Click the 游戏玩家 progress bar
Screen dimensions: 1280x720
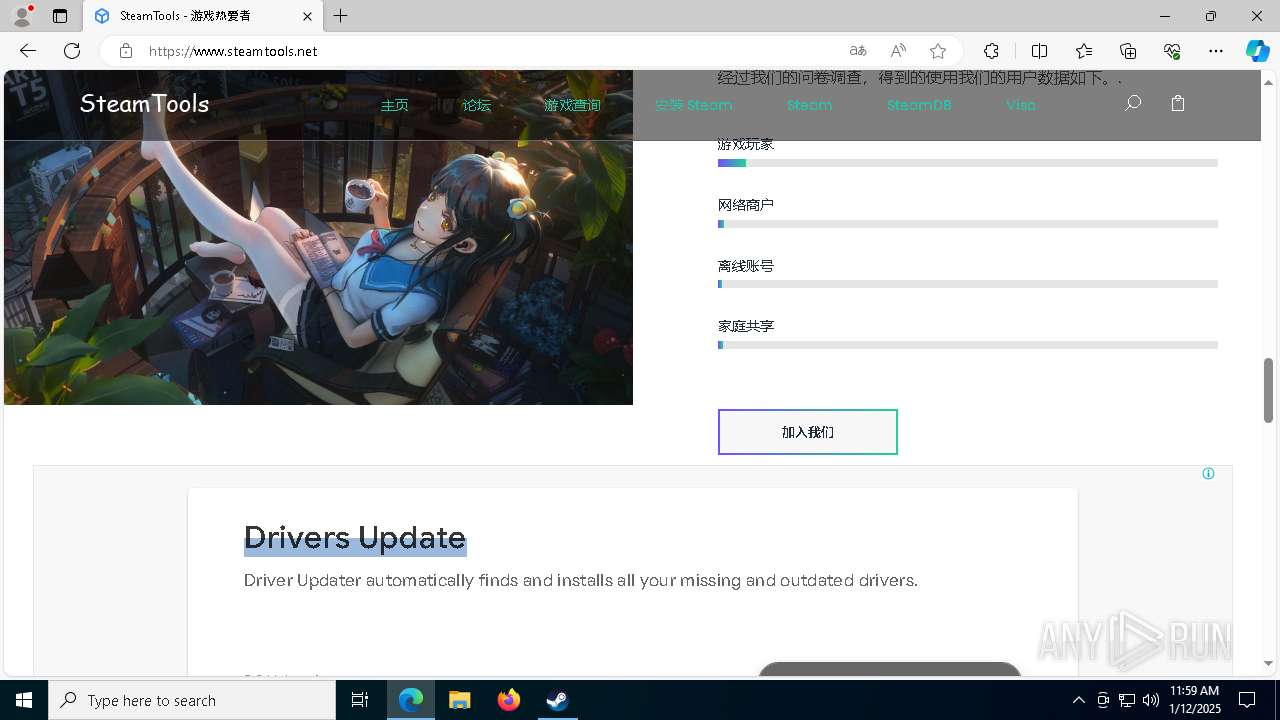tap(968, 163)
